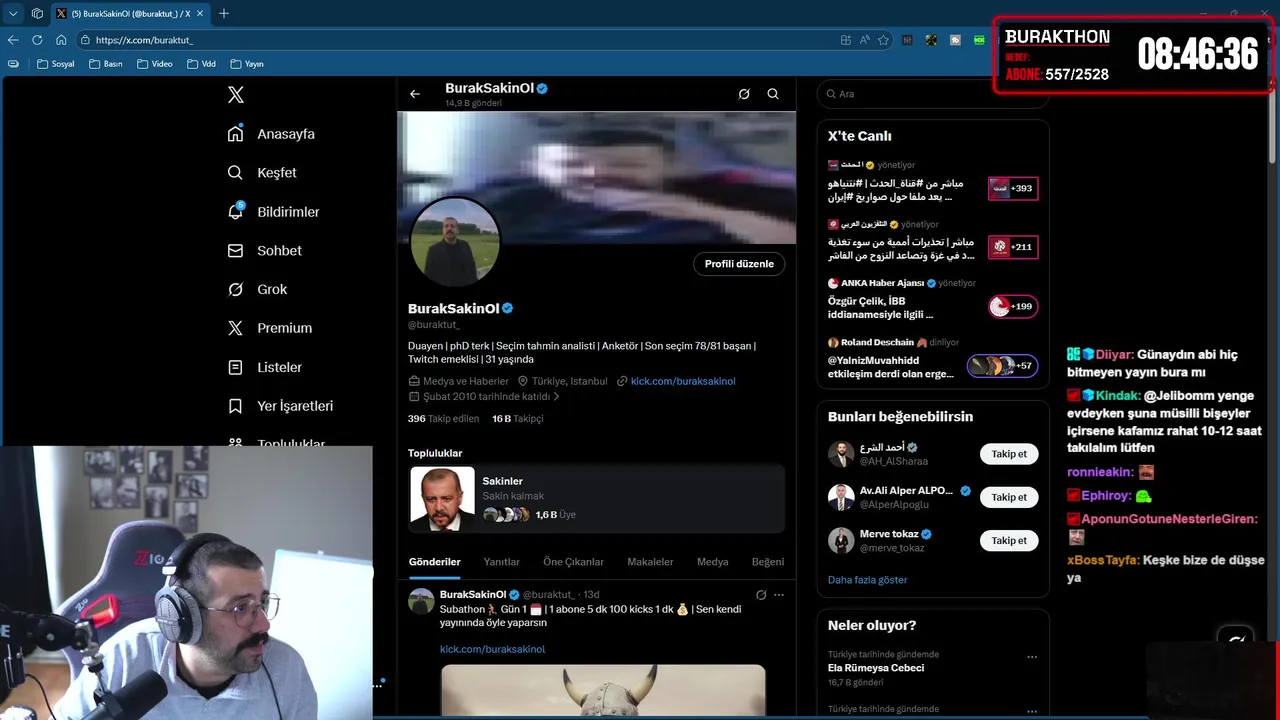Follow أحمد الشرع with Takip et

click(1009, 454)
